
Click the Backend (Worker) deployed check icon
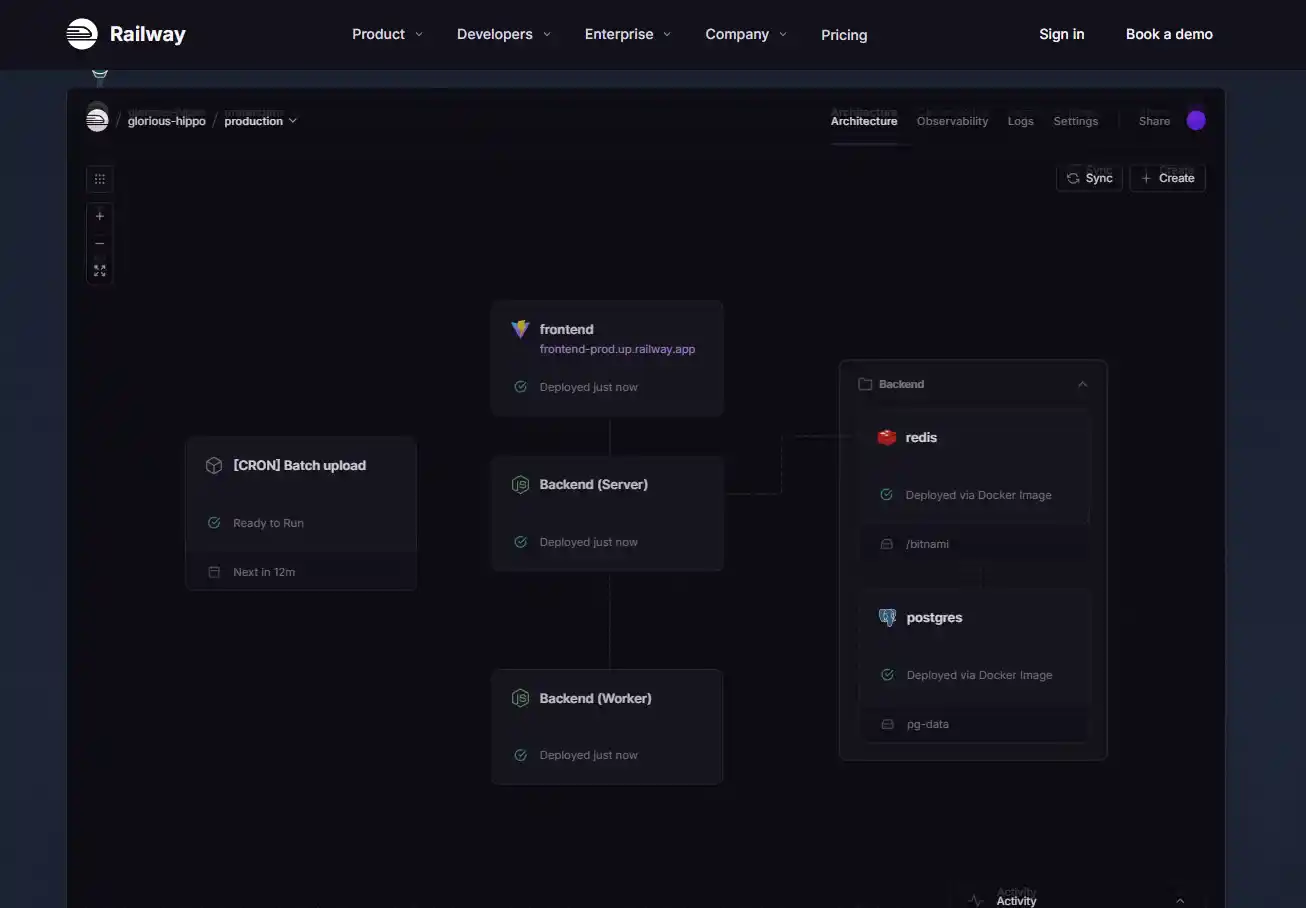point(520,755)
